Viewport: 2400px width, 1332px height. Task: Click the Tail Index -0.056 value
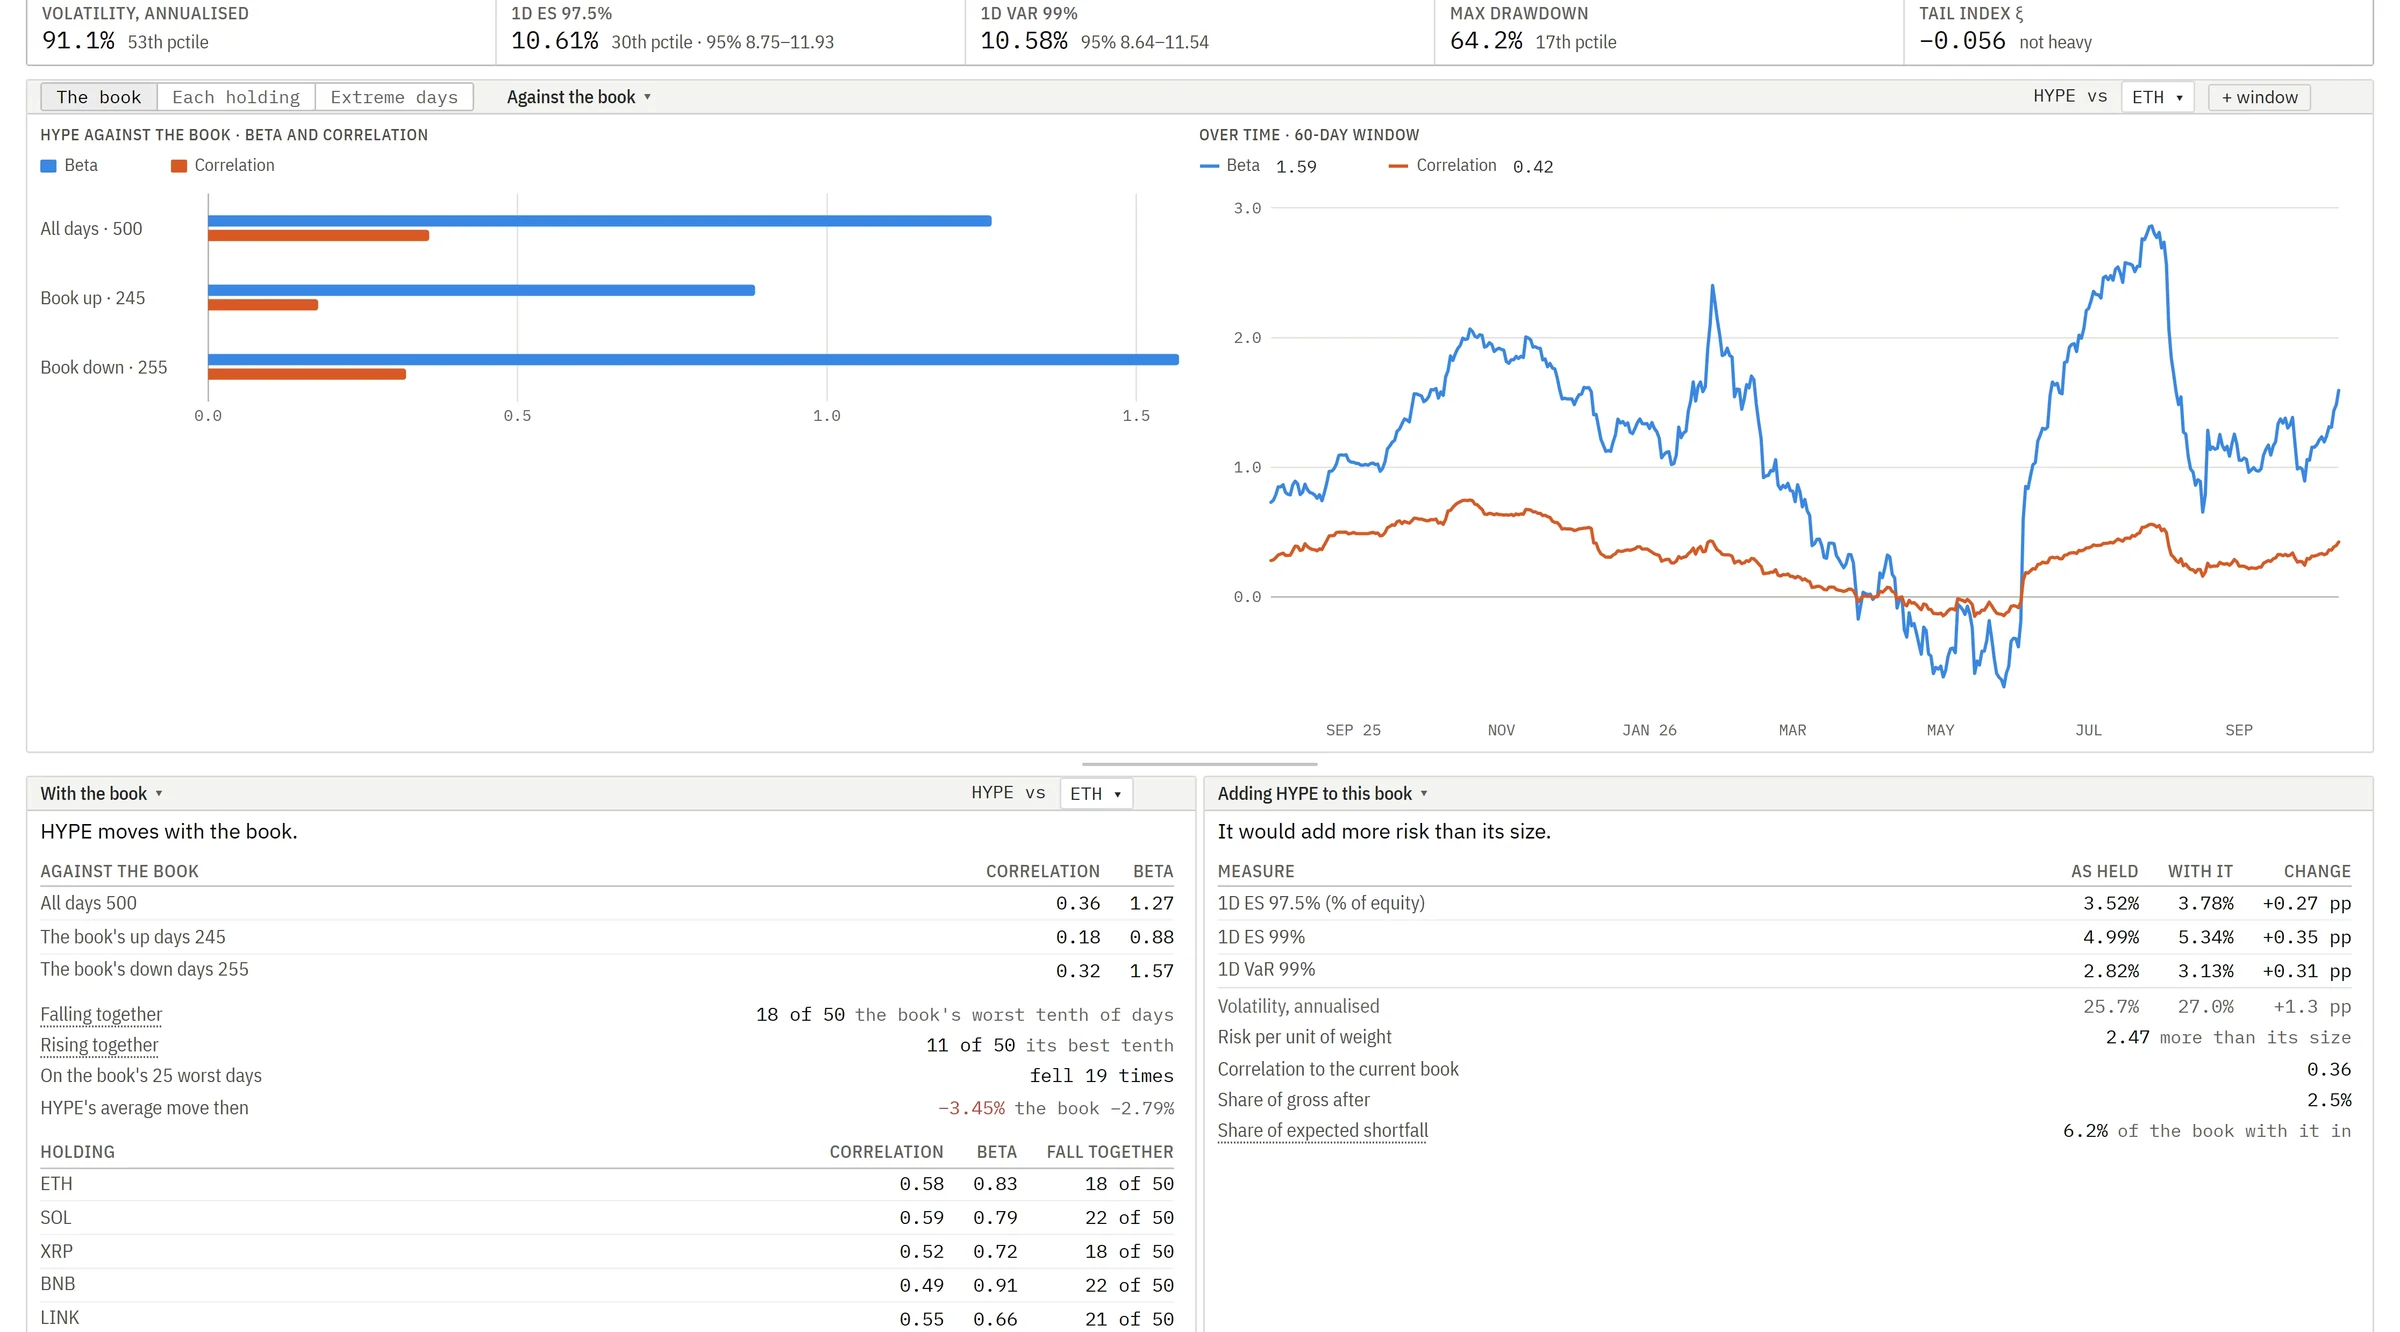click(1962, 41)
